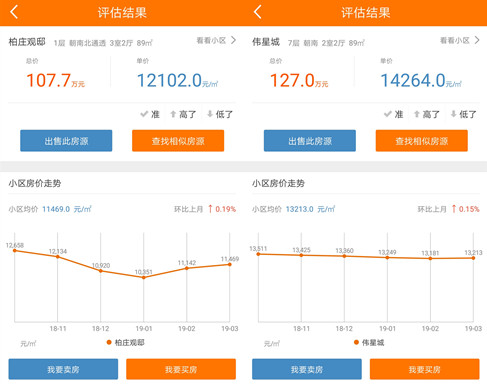The width and height of the screenshot is (487, 384).
Task: Open 看看小区 for 柏庄观邸
Action: (x=216, y=41)
